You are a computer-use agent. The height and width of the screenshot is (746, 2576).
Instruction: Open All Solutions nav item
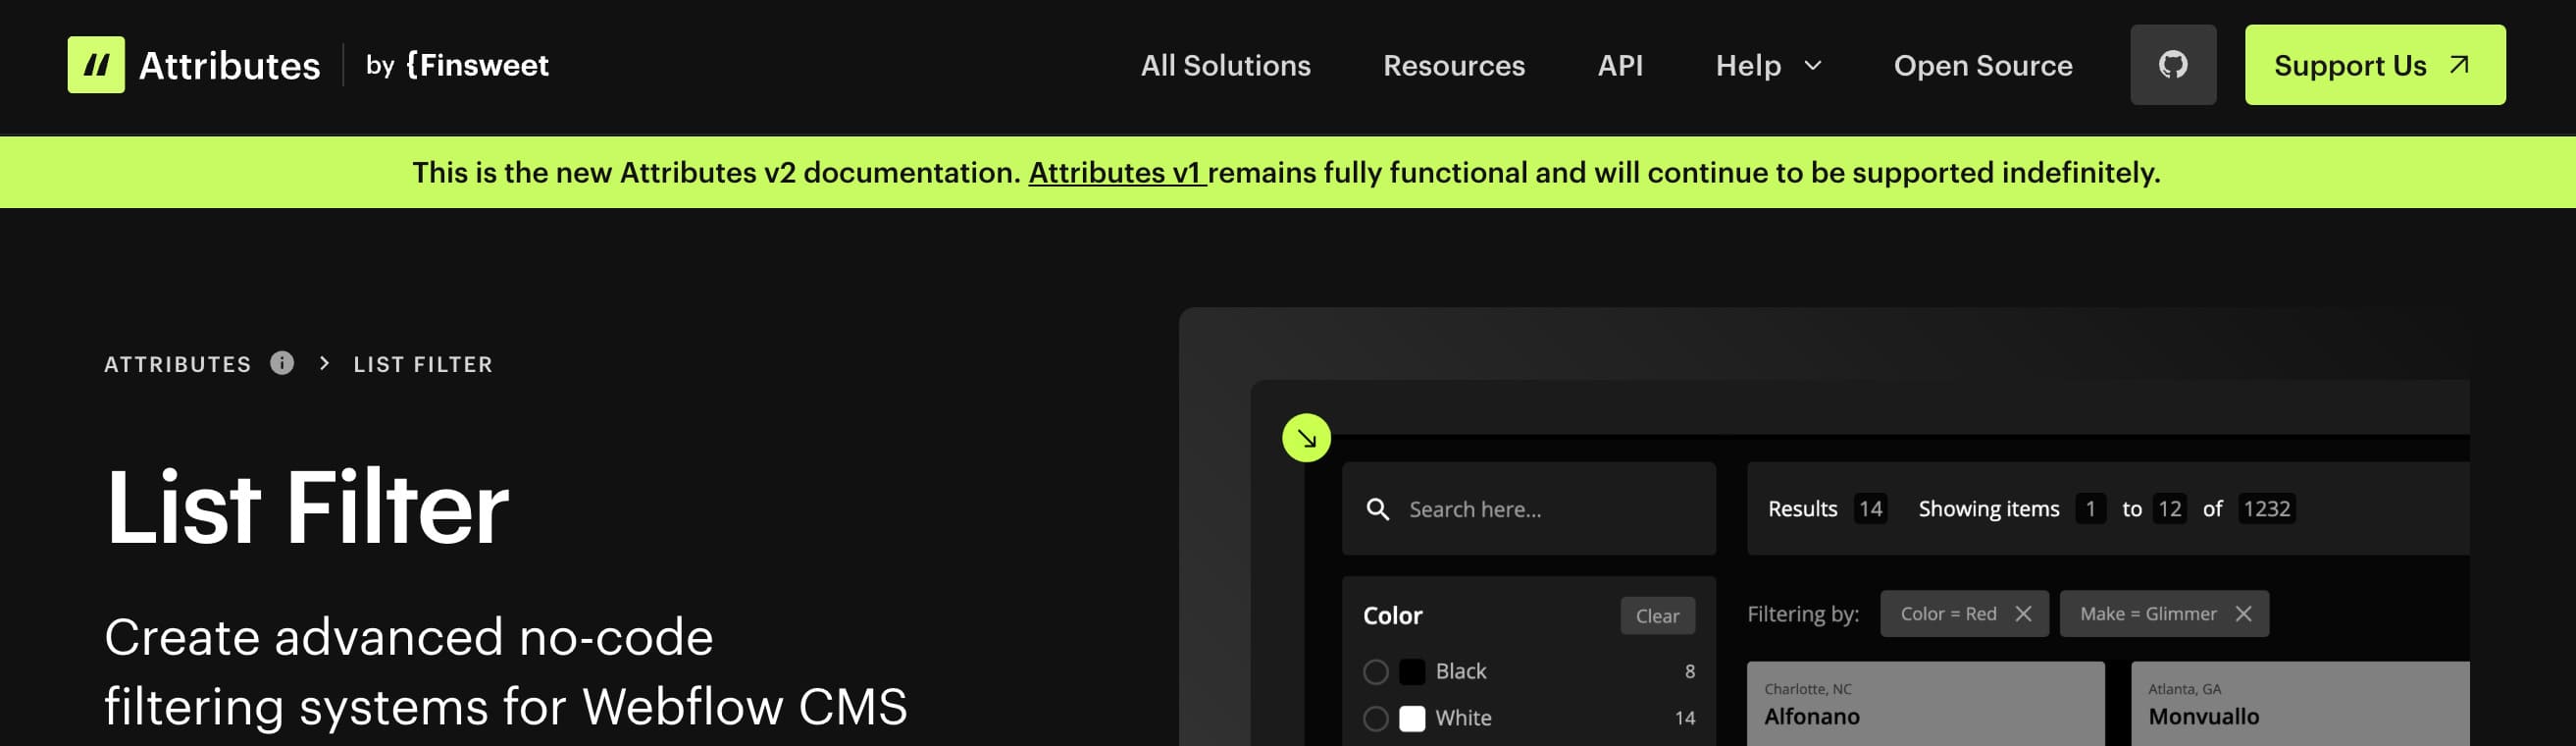pos(1225,66)
